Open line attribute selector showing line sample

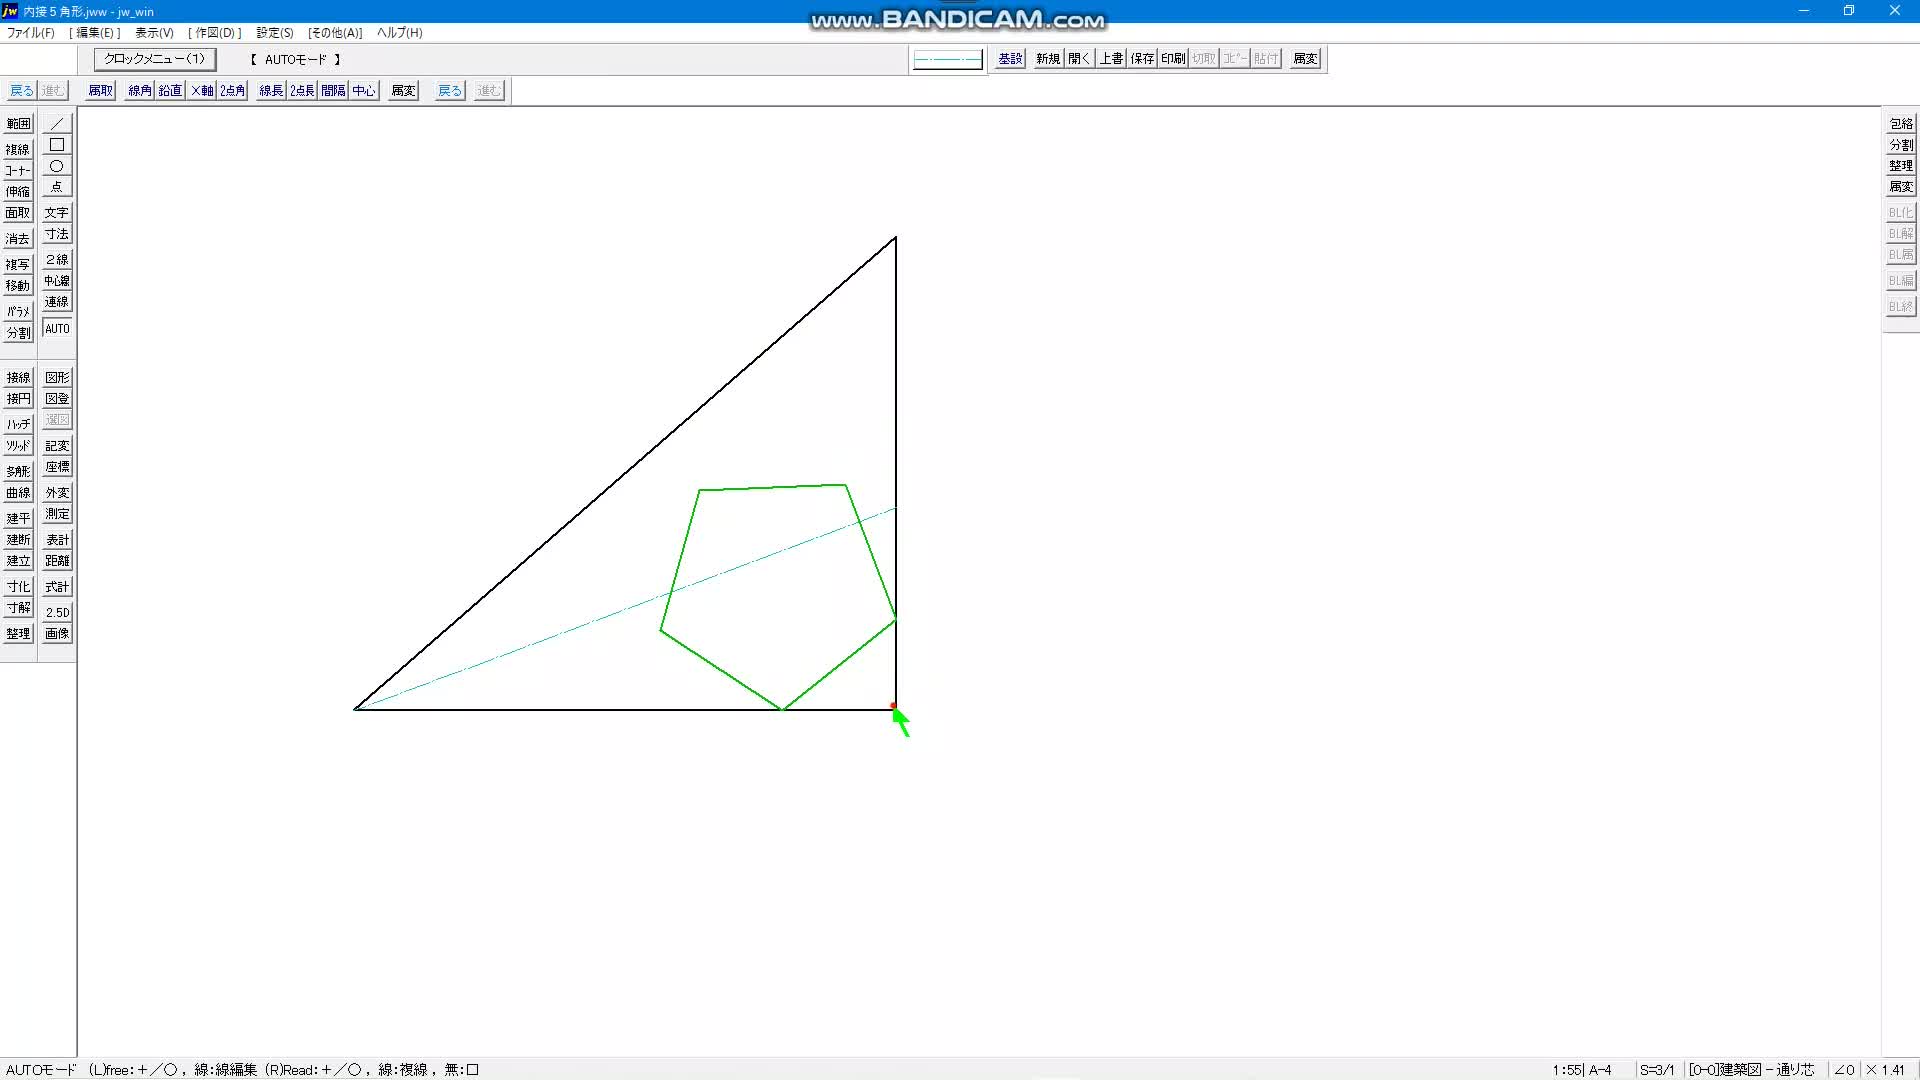pos(947,60)
